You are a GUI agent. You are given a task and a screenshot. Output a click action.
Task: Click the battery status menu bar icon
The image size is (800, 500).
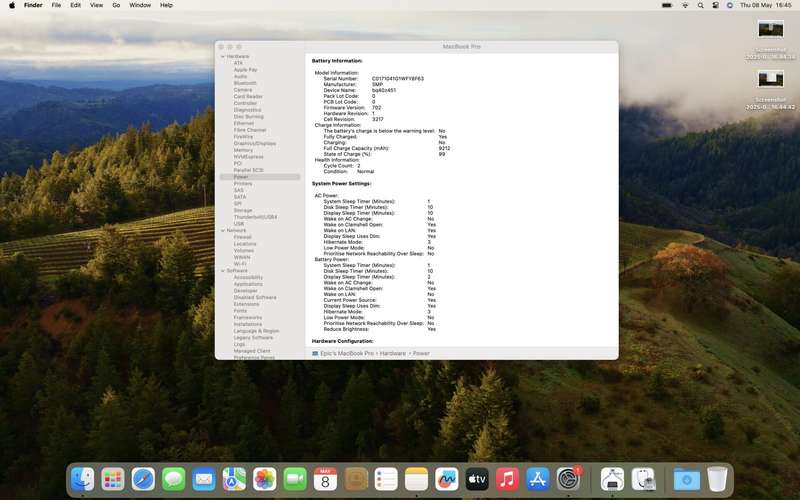pyautogui.click(x=667, y=5)
